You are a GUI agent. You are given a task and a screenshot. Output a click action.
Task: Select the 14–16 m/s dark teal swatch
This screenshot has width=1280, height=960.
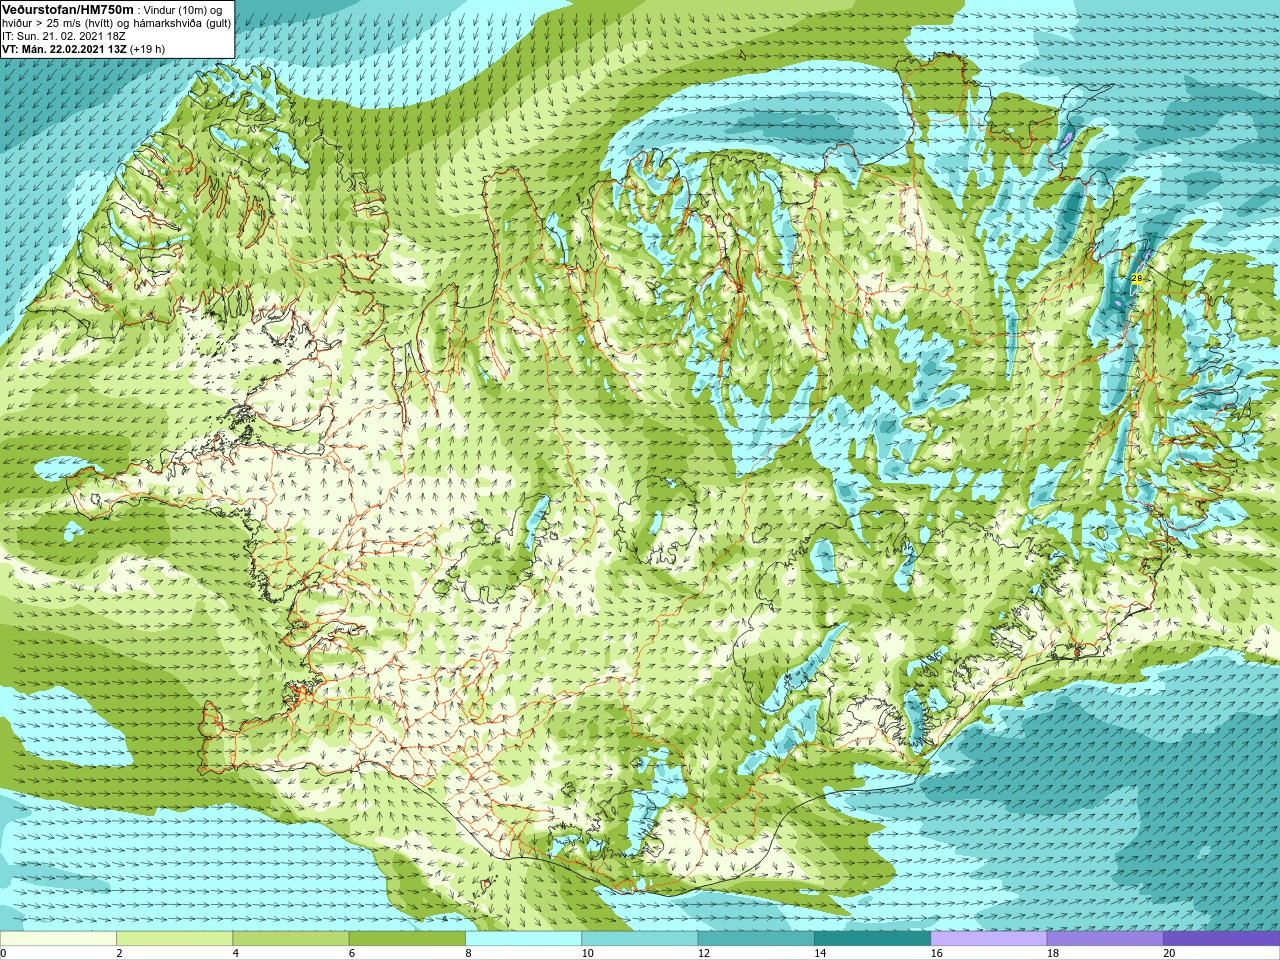872,939
